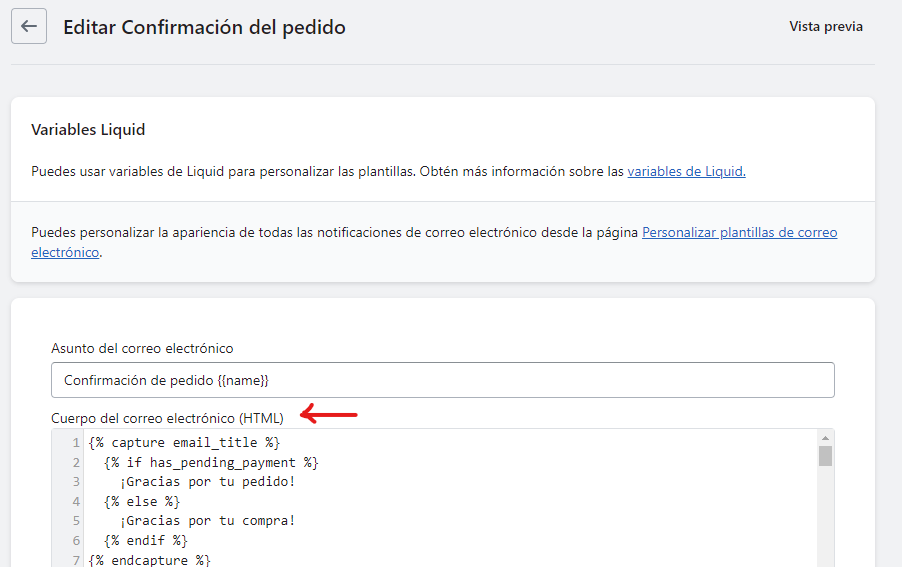Focus the email subject input field
The height and width of the screenshot is (567, 902).
pyautogui.click(x=442, y=380)
